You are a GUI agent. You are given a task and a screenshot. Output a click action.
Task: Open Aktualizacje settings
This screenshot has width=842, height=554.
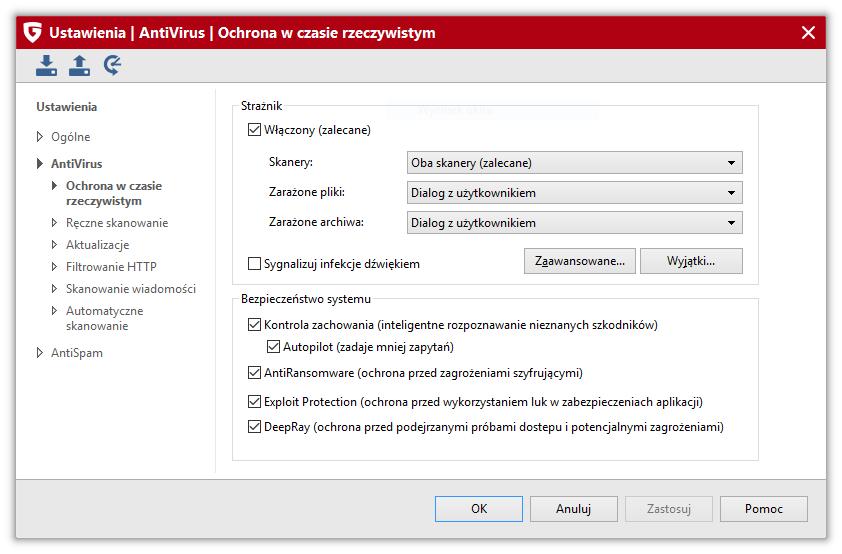(98, 245)
